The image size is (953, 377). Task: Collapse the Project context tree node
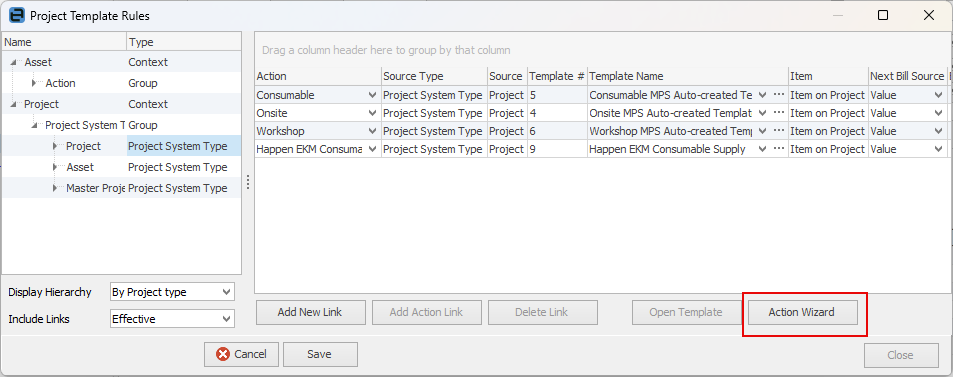pos(14,105)
